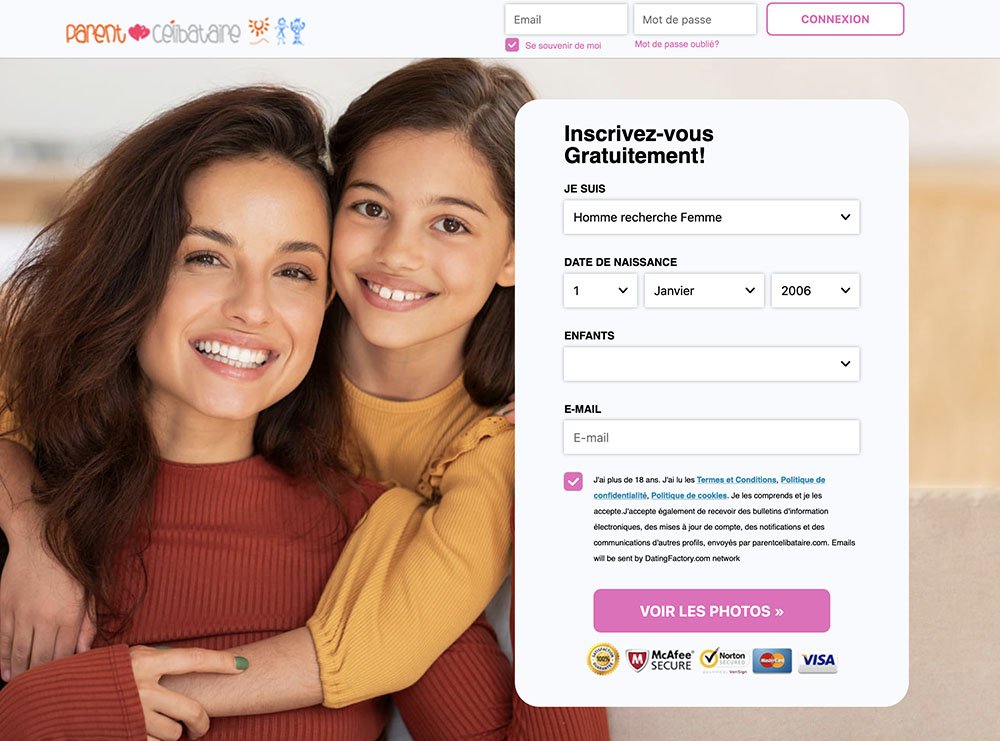Click the sun icon in header logo

(259, 31)
